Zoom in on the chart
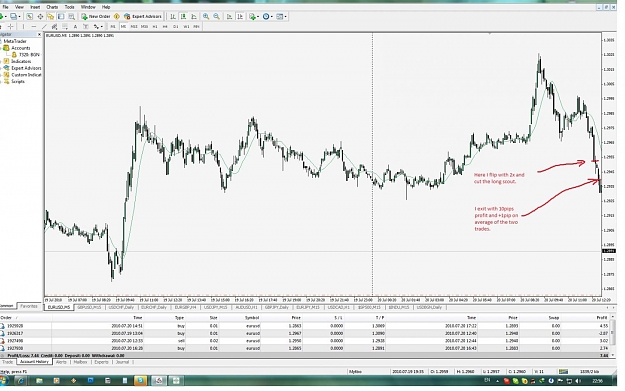The width and height of the screenshot is (625, 391). pyautogui.click(x=206, y=16)
